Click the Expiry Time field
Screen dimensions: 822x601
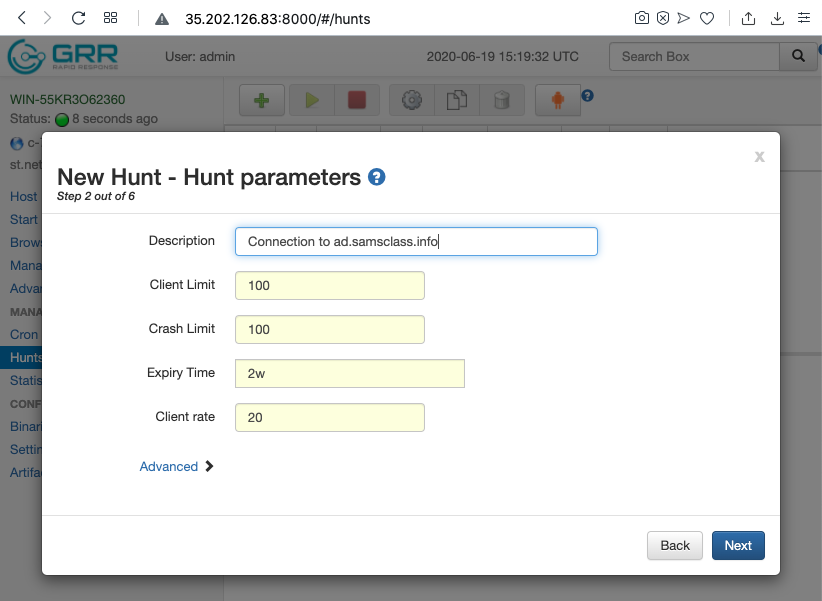(350, 373)
